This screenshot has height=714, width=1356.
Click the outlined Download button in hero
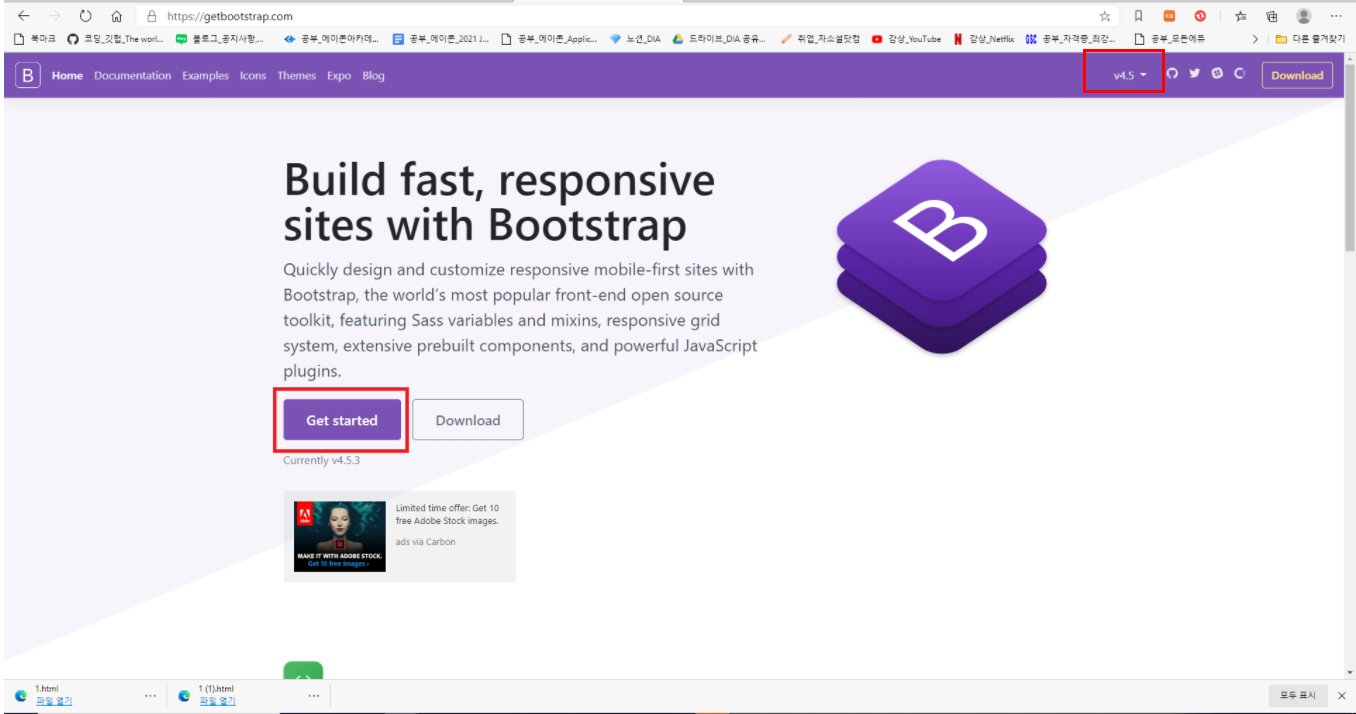tap(468, 420)
